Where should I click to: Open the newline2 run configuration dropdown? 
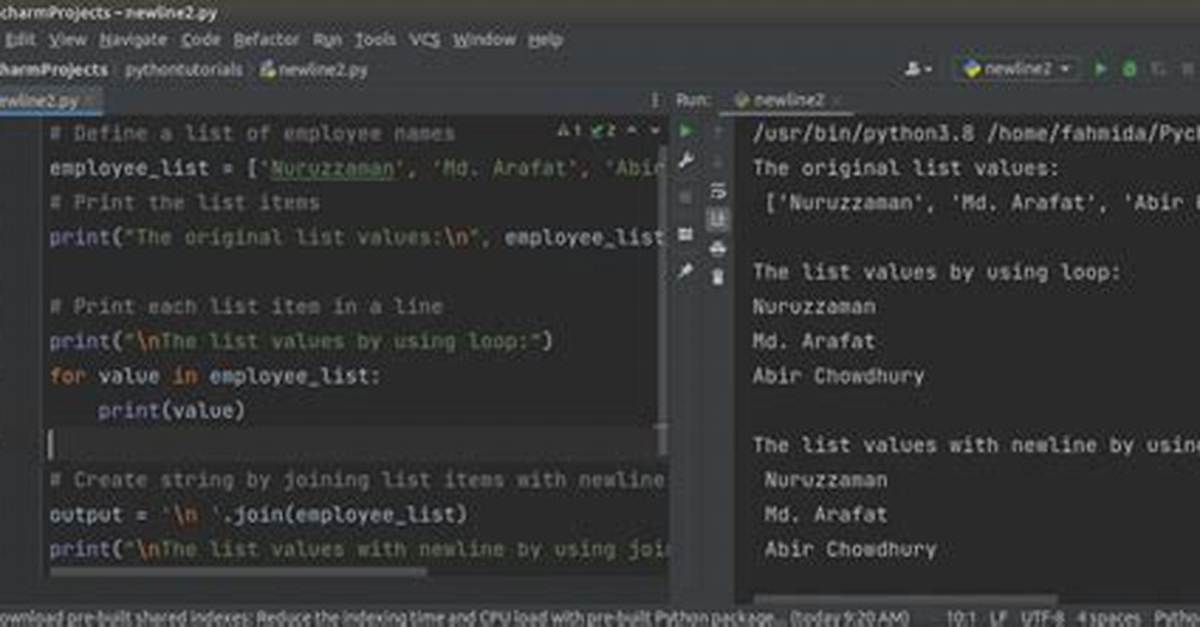pyautogui.click(x=1016, y=69)
